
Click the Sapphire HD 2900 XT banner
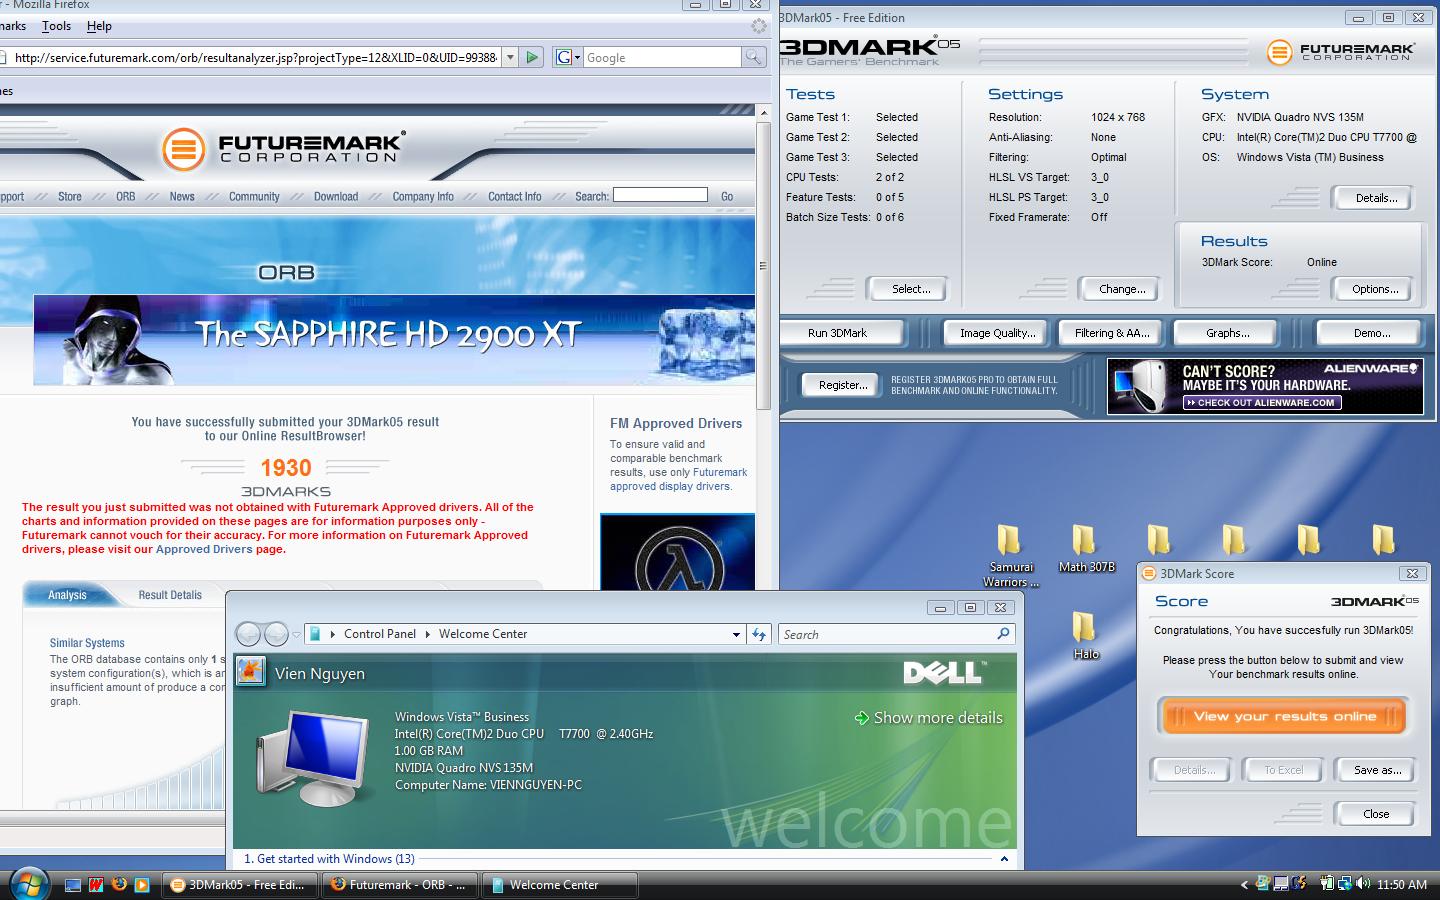tap(394, 340)
